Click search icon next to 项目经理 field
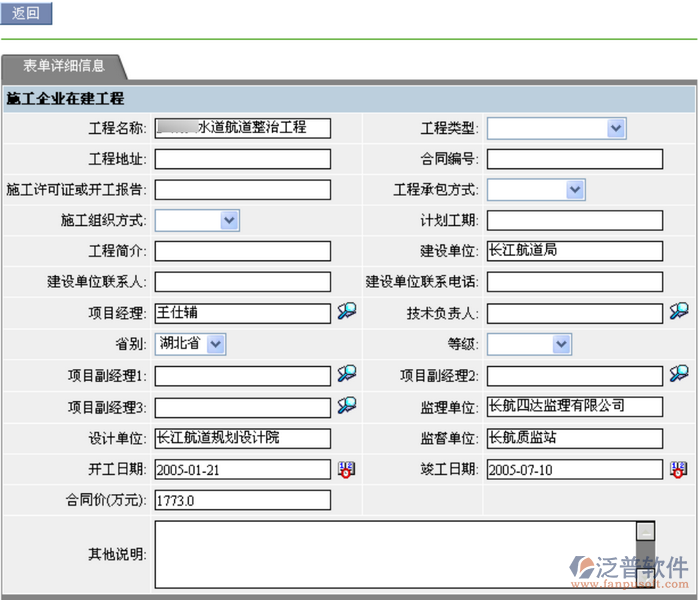This screenshot has width=699, height=600. click(x=347, y=312)
